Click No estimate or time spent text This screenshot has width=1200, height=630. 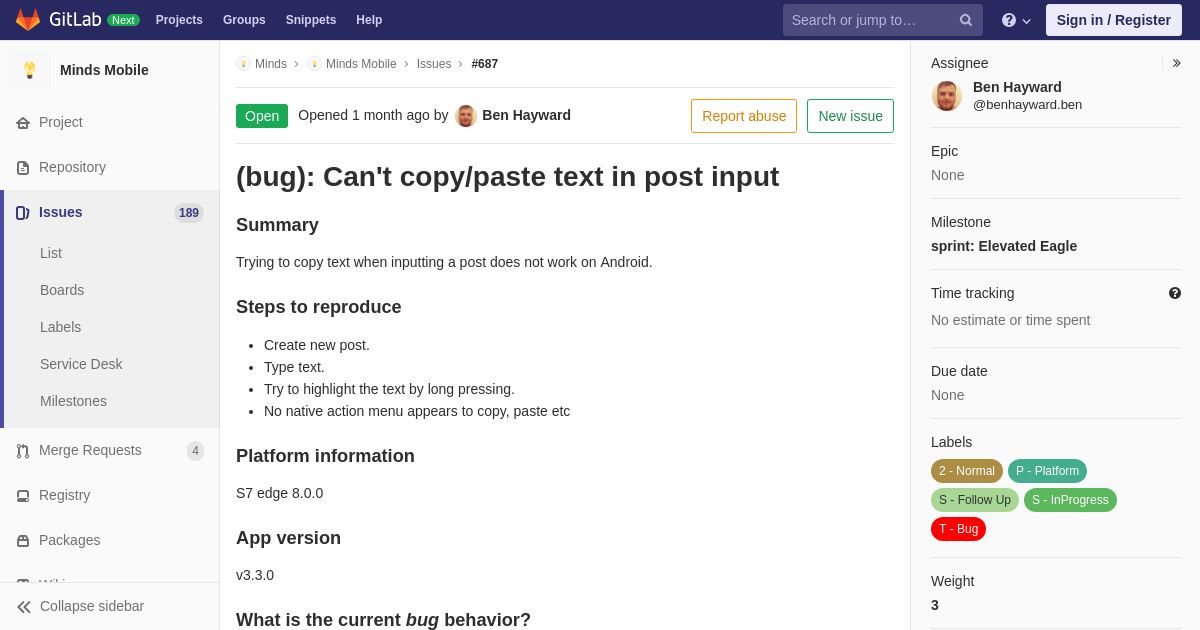1011,320
